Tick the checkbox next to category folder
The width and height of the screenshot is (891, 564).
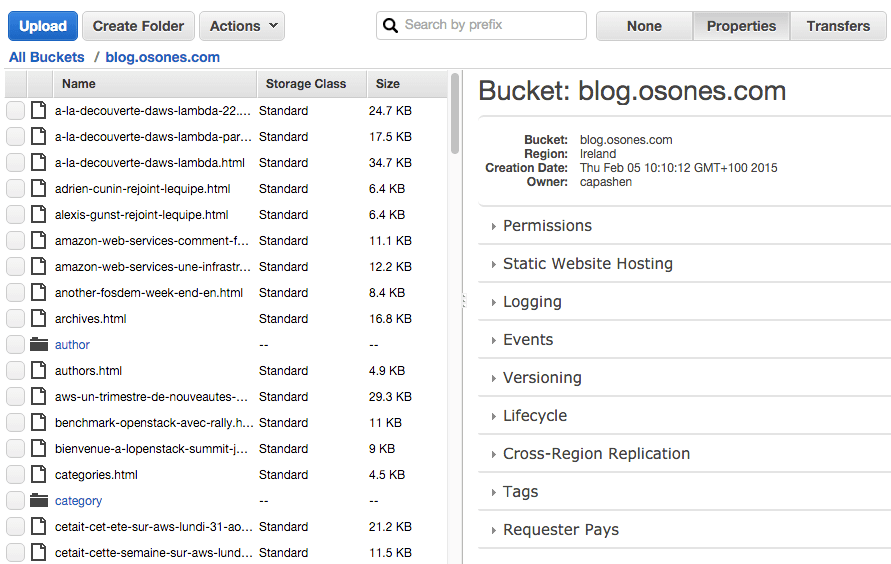tap(15, 501)
